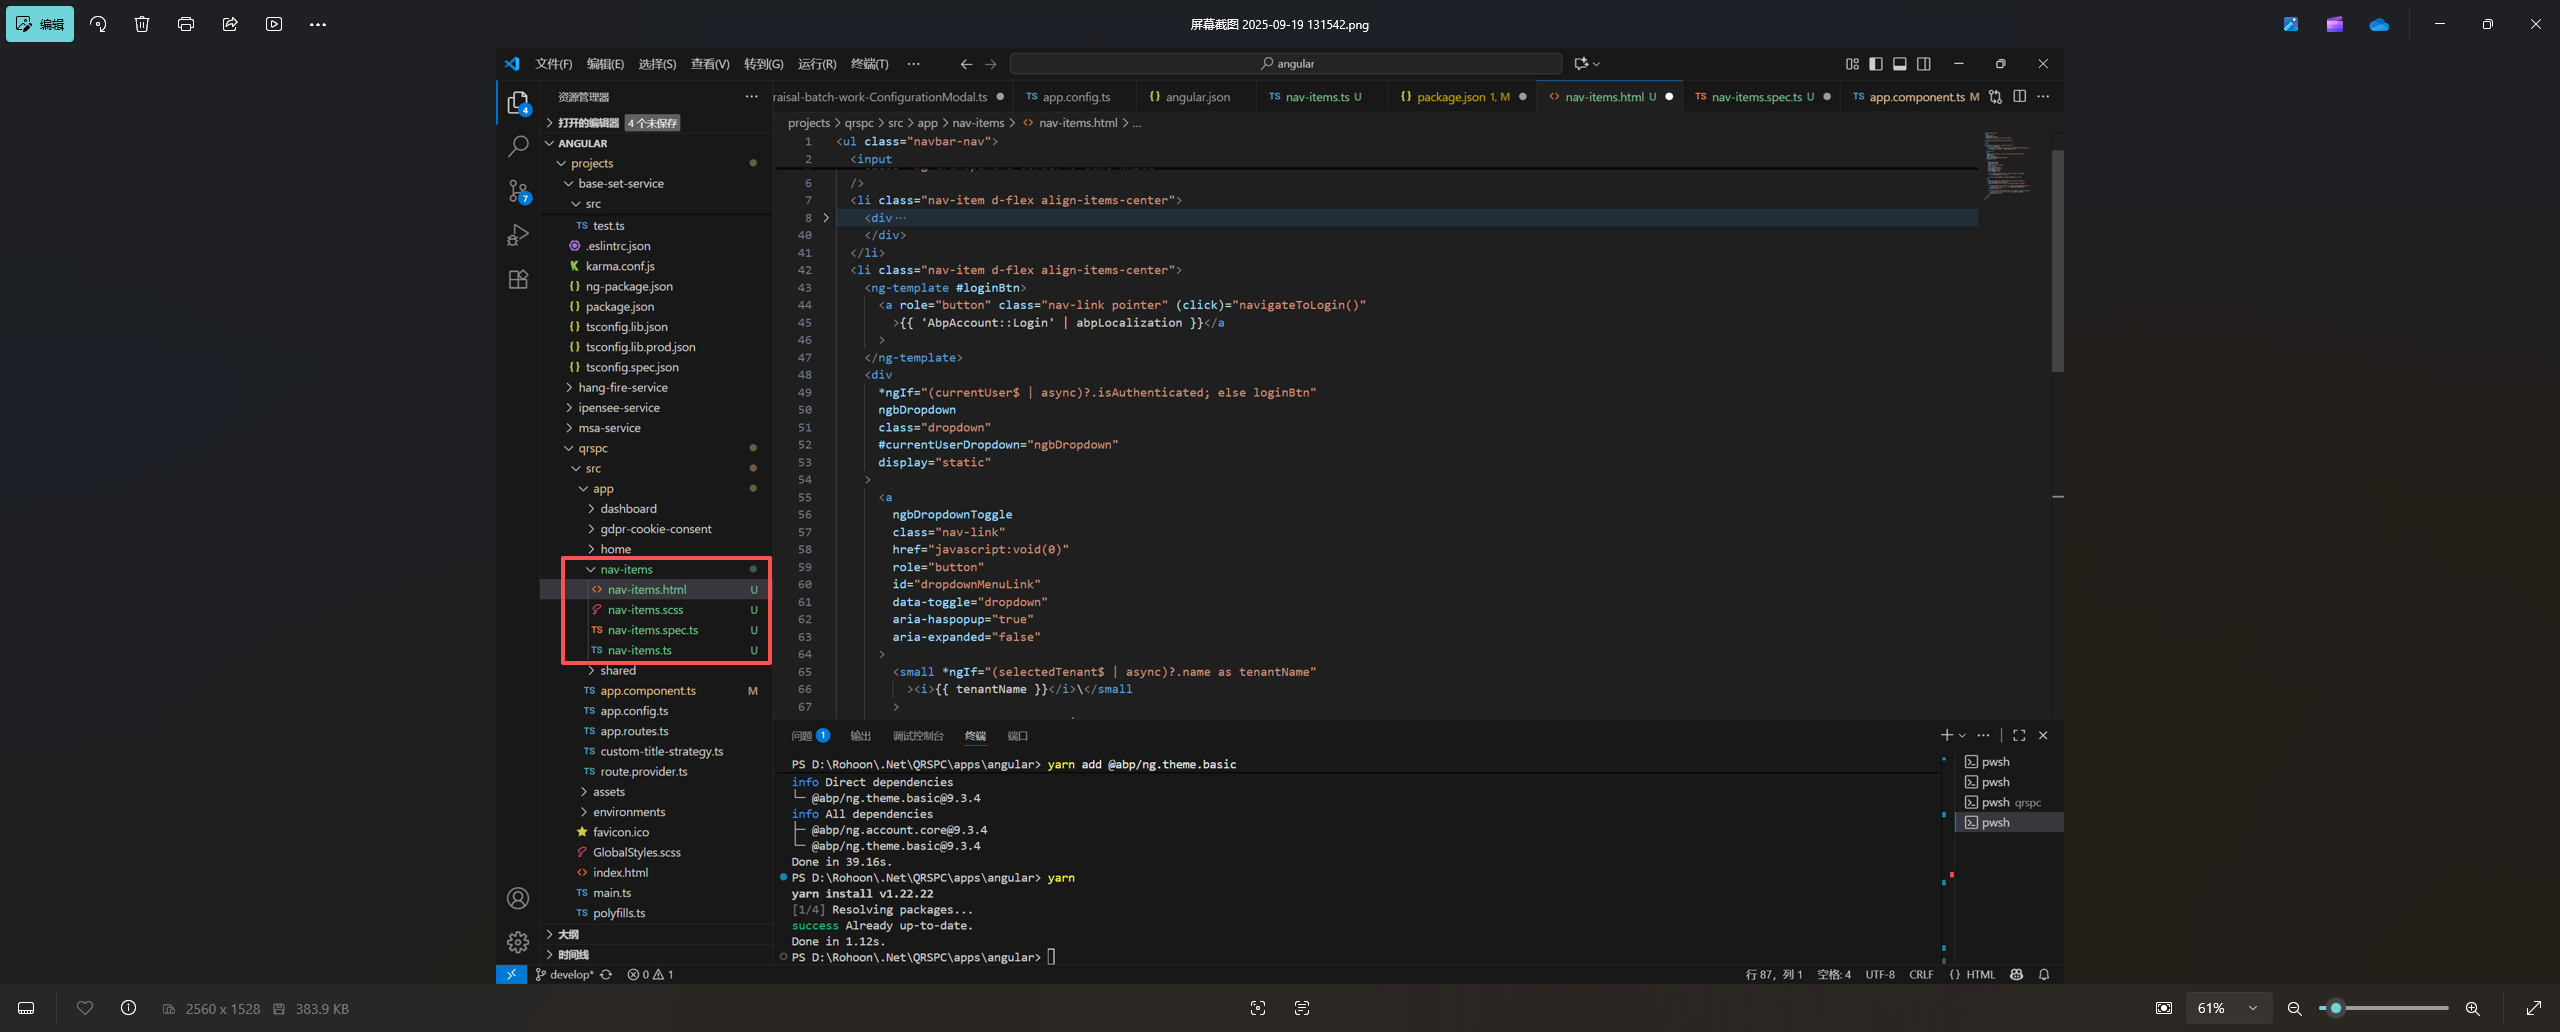Click the Accounts icon in activity bar
The width and height of the screenshot is (2560, 1032).
point(518,898)
